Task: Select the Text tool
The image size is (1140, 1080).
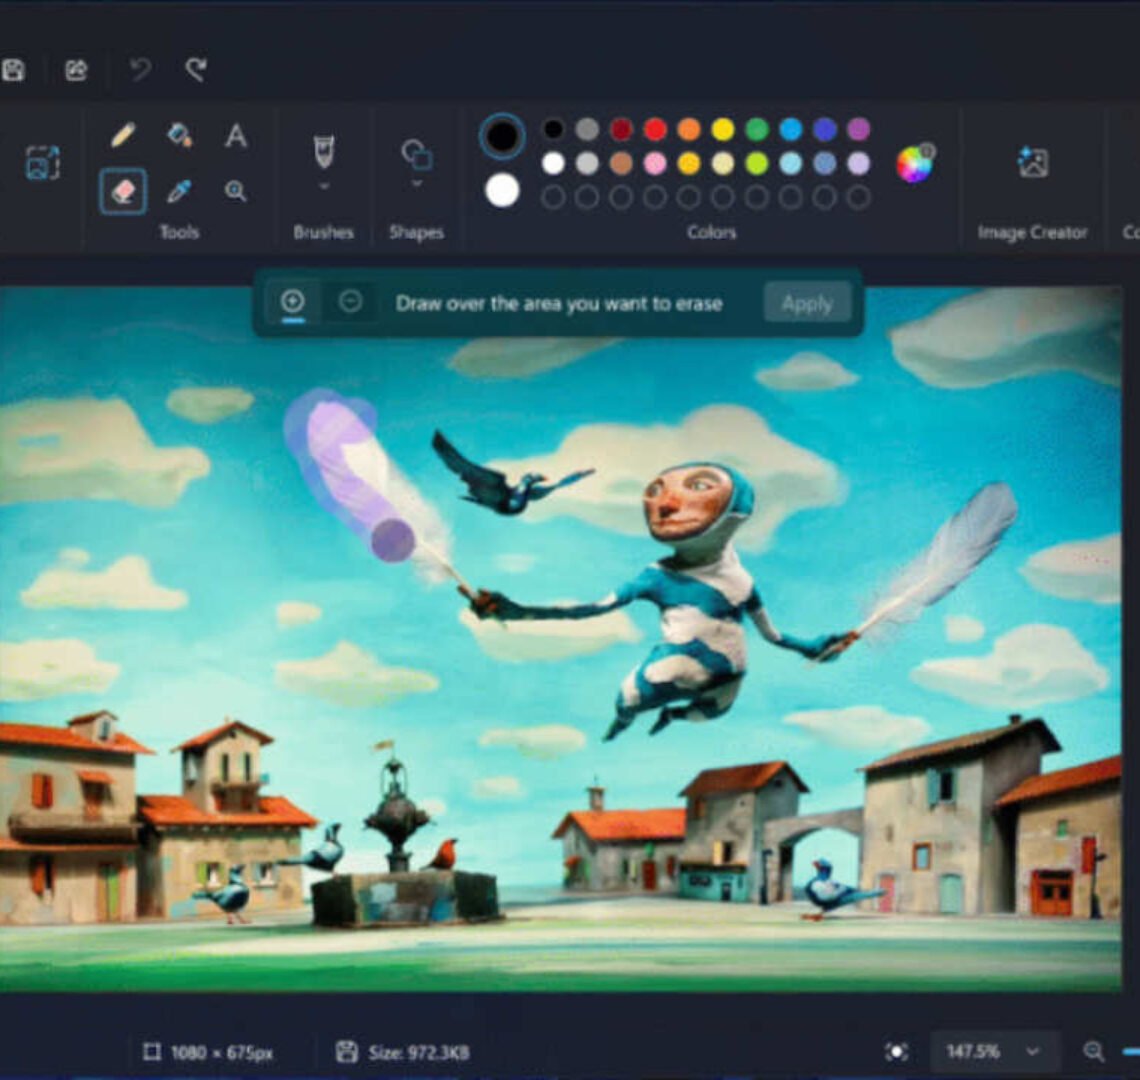Action: tap(235, 137)
